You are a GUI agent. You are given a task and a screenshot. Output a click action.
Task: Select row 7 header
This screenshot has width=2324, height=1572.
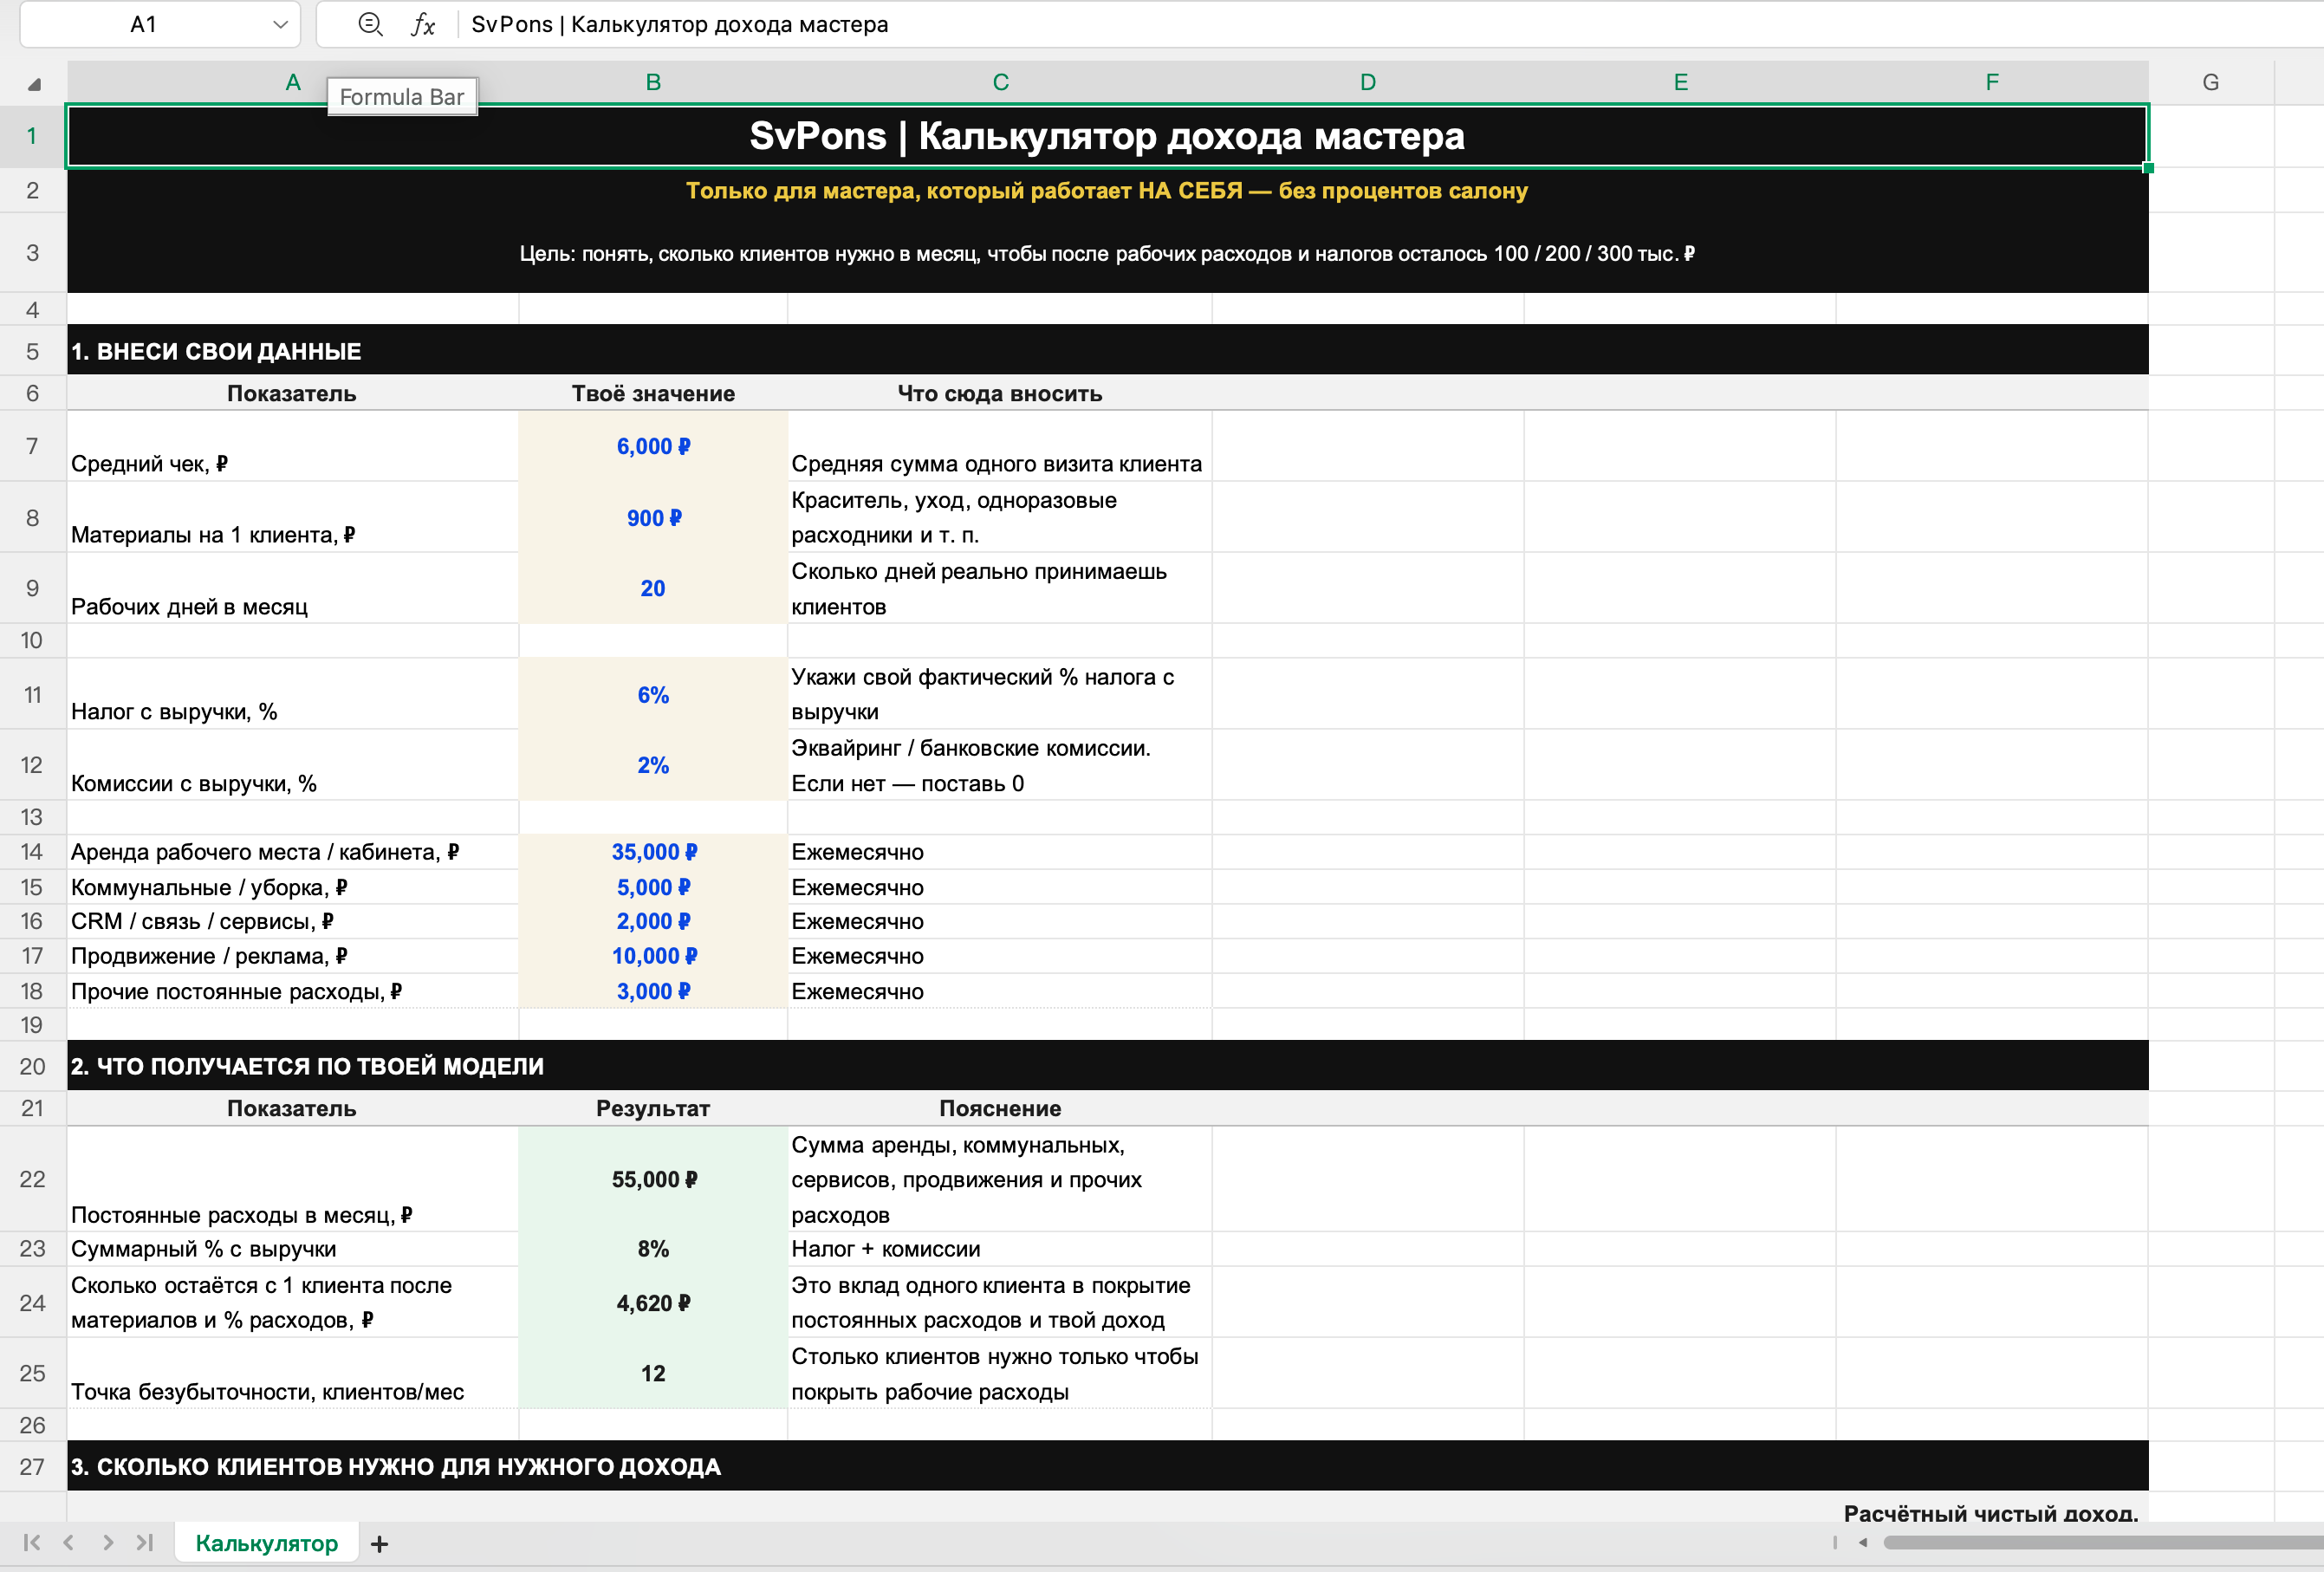[32, 446]
